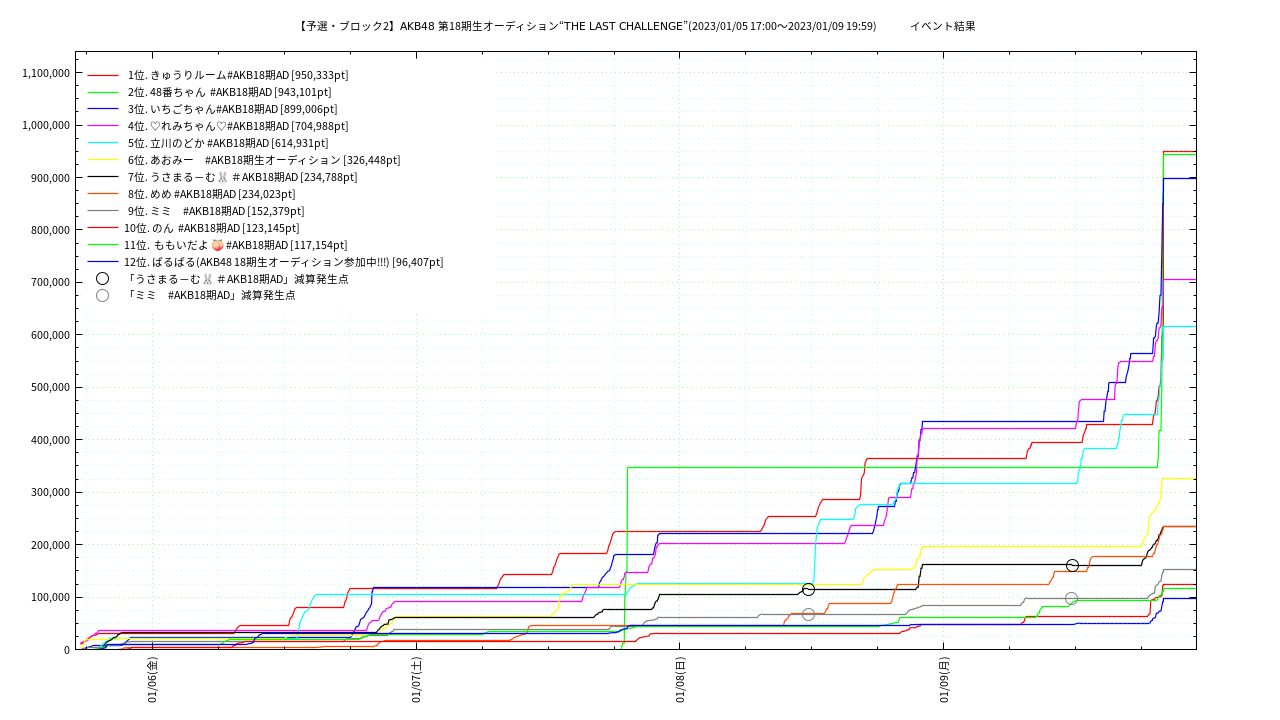Viewport: 1280px width, 720px height.
Task: Click the 400,000 y-axis label
Action: [x=51, y=440]
